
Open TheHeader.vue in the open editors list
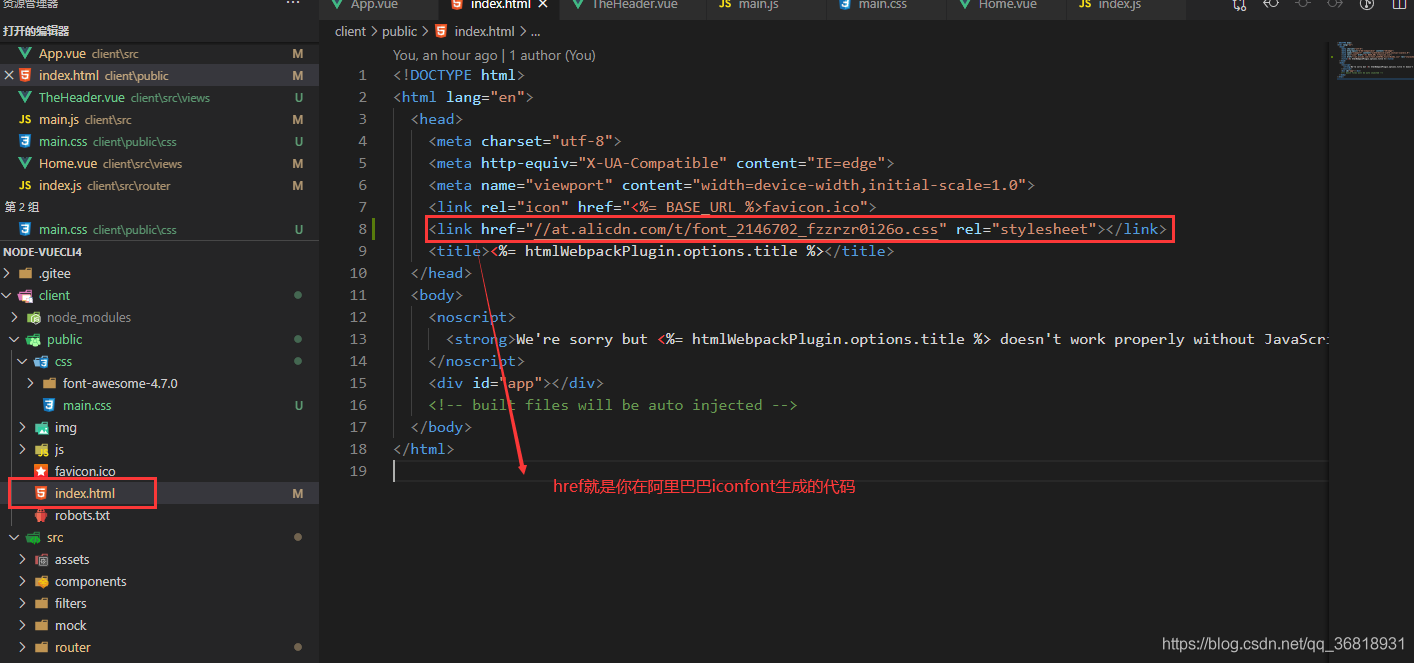coord(160,97)
